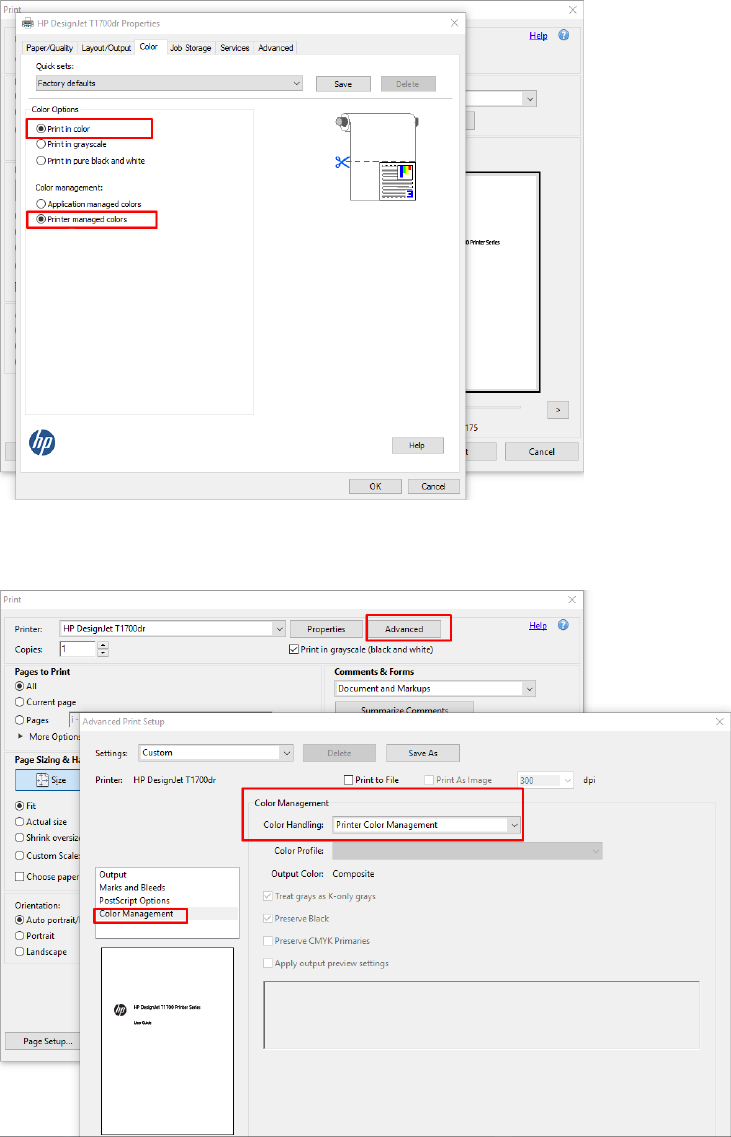The image size is (731, 1137).
Task: Expand the Printer HP DesignJet T1700dr dropdown
Action: (x=173, y=629)
